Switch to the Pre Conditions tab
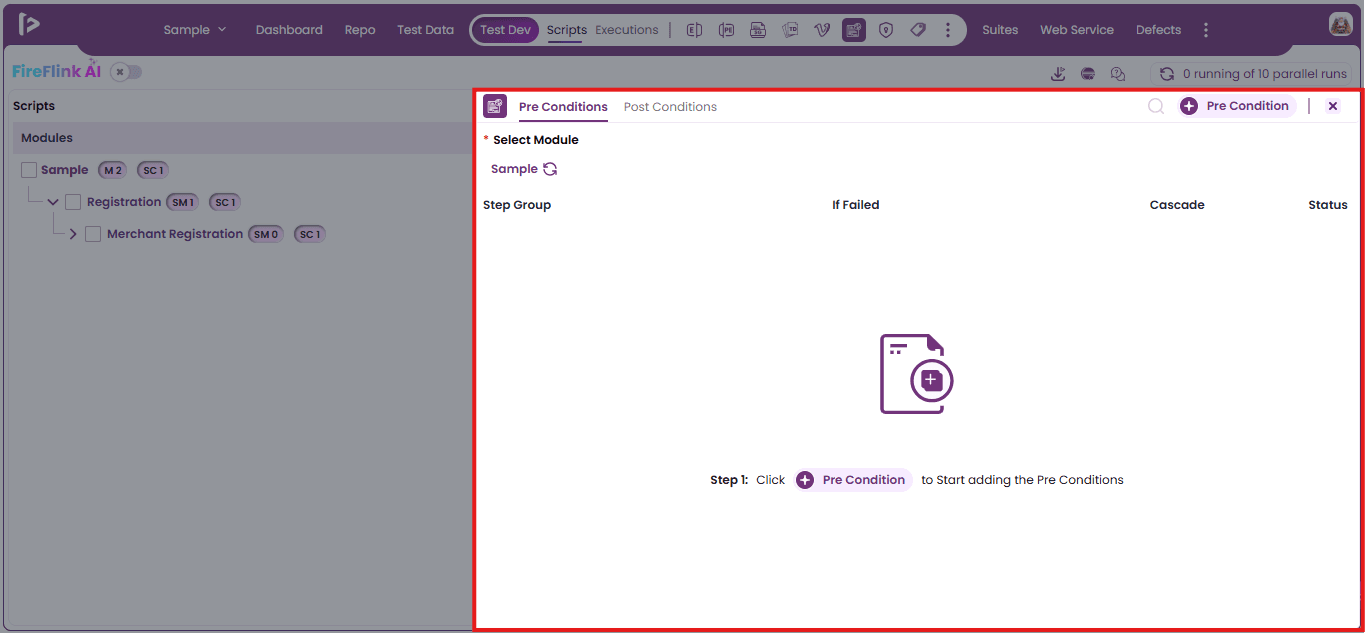Screen dimensions: 1365x633 click(563, 107)
